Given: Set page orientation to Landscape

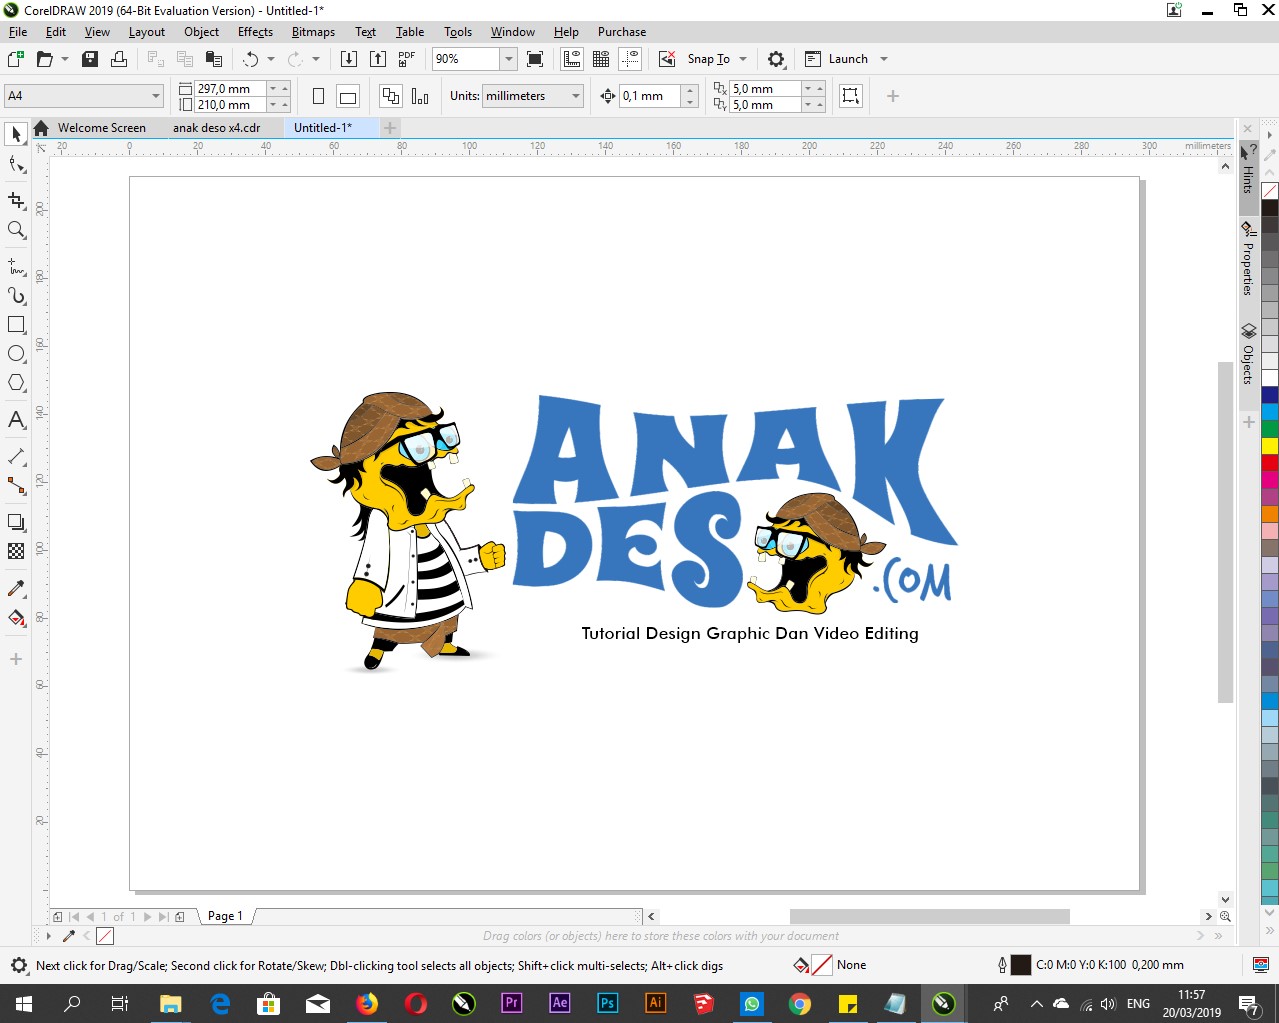Looking at the screenshot, I should point(348,96).
